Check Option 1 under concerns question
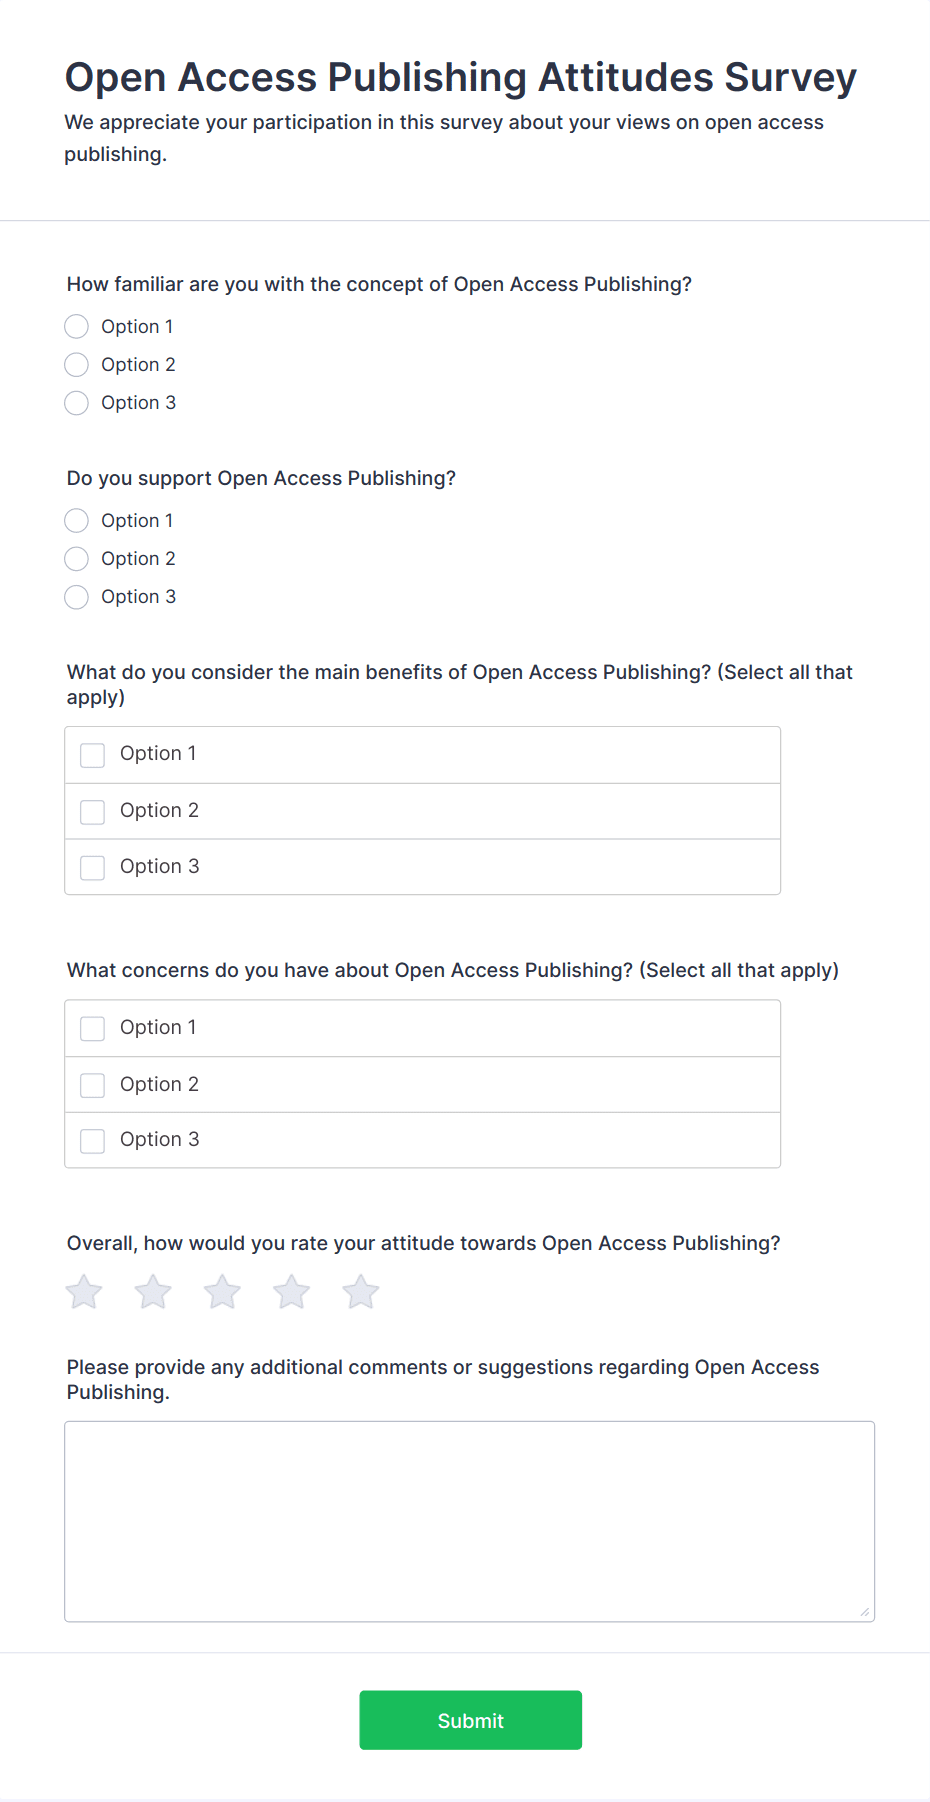Viewport: 930px width, 1802px height. (x=93, y=1028)
